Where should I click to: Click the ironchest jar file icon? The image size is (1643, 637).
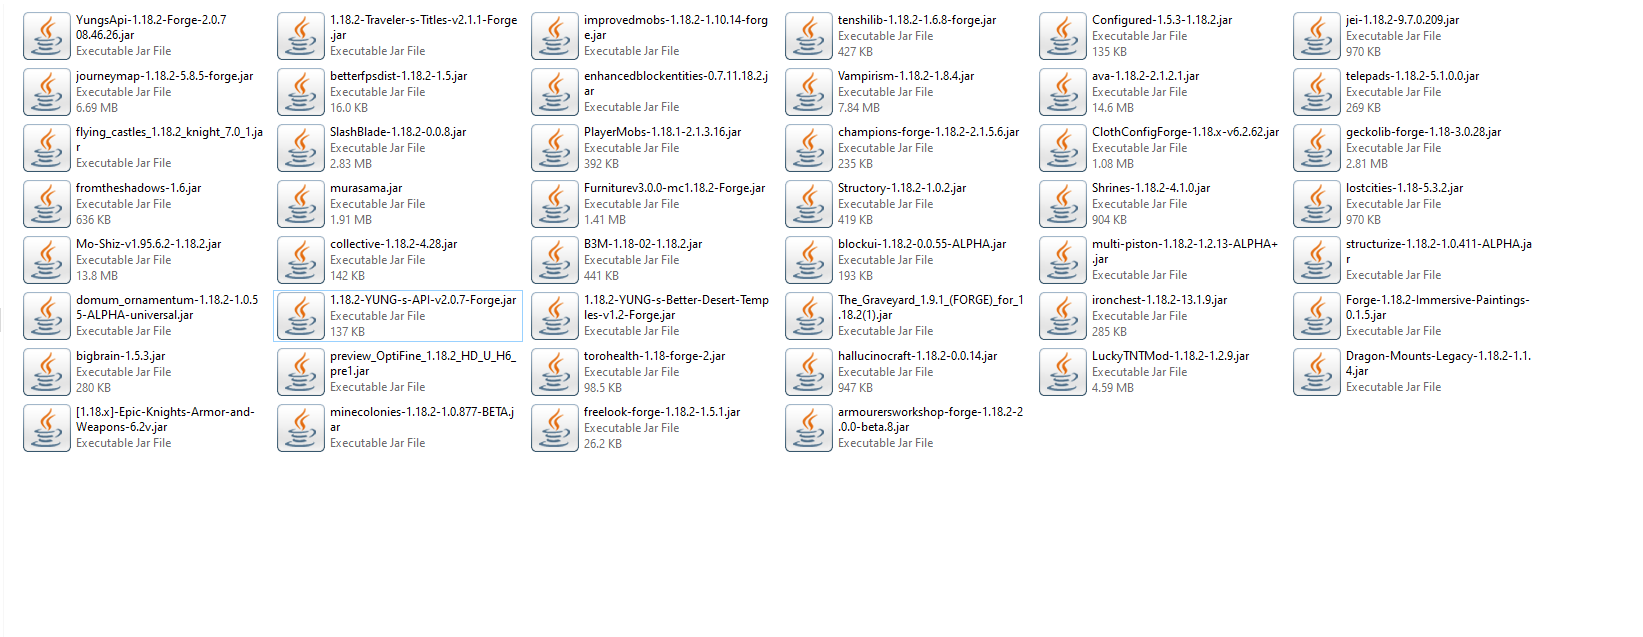(x=1062, y=316)
